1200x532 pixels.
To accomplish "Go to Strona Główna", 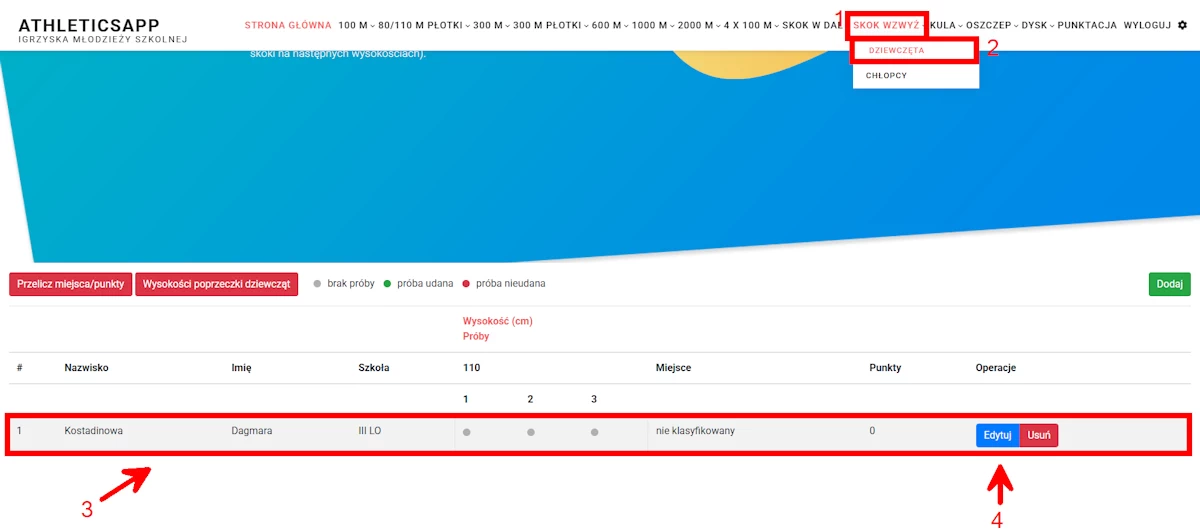I will 288,25.
